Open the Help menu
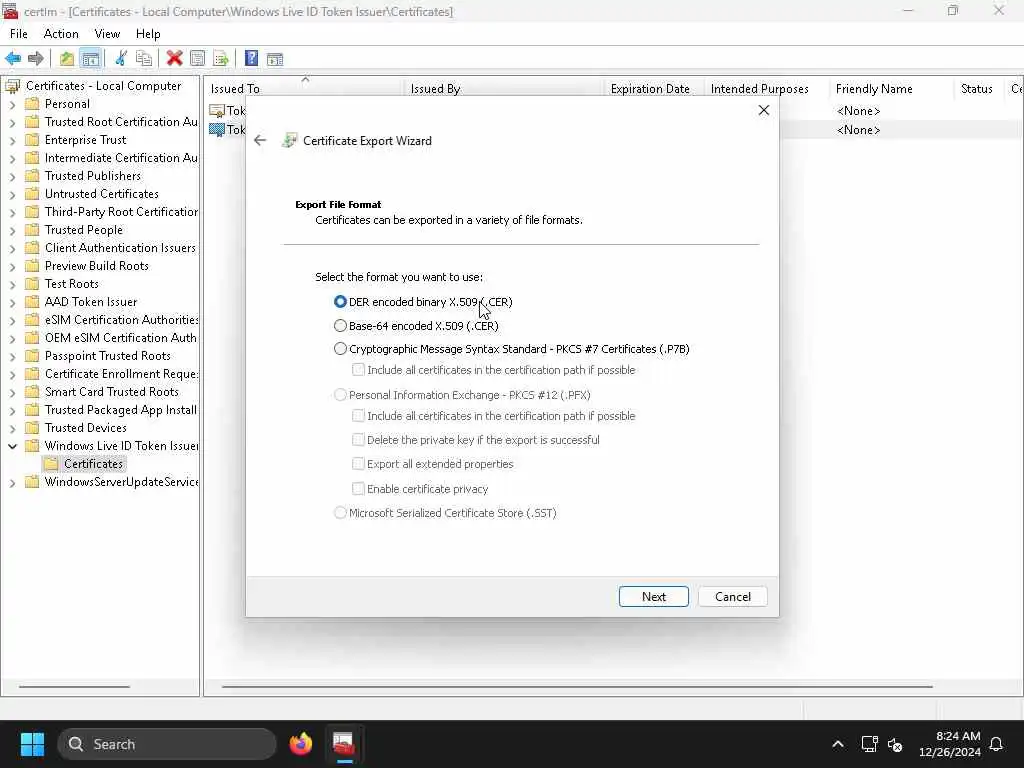The width and height of the screenshot is (1024, 768). click(148, 34)
